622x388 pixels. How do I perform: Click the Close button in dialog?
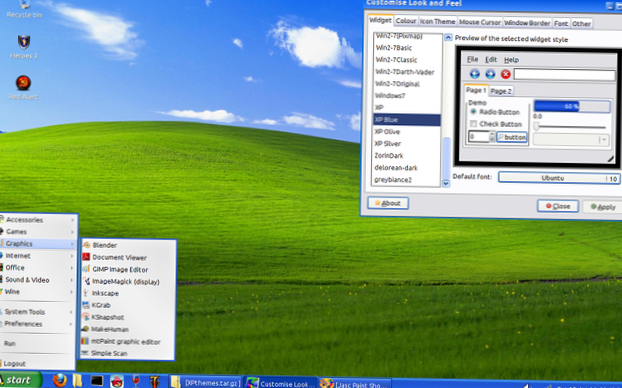point(558,206)
